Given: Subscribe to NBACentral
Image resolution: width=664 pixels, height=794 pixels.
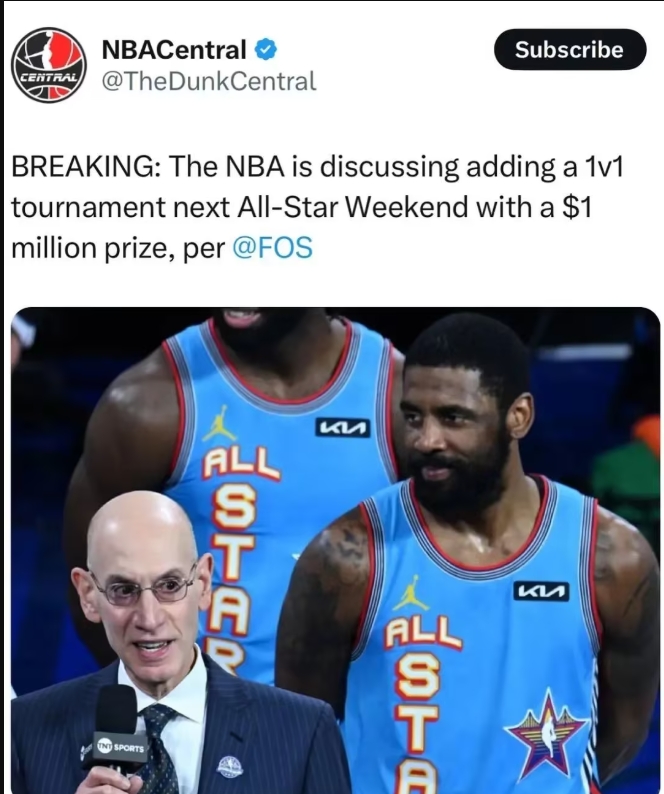Looking at the screenshot, I should [x=570, y=49].
